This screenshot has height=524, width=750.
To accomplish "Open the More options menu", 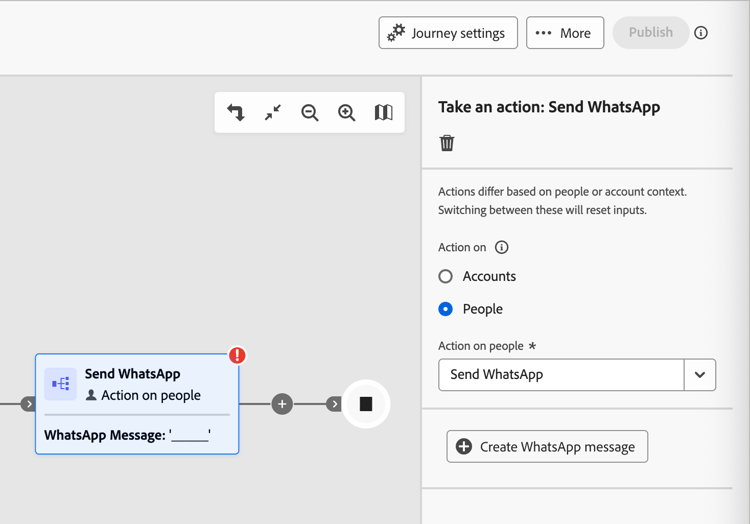I will point(565,33).
